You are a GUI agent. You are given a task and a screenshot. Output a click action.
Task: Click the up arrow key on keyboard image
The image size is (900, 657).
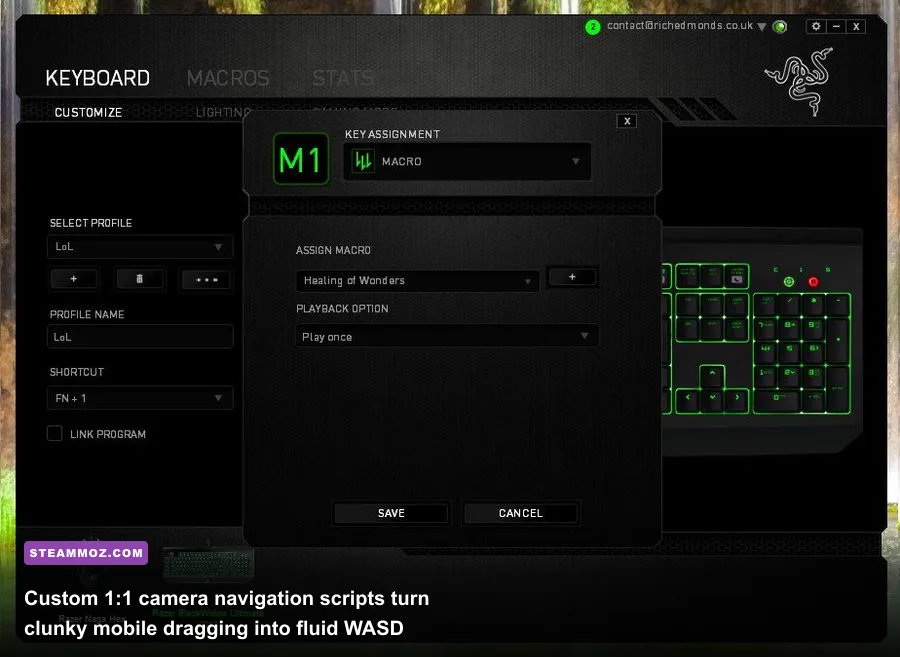point(712,374)
